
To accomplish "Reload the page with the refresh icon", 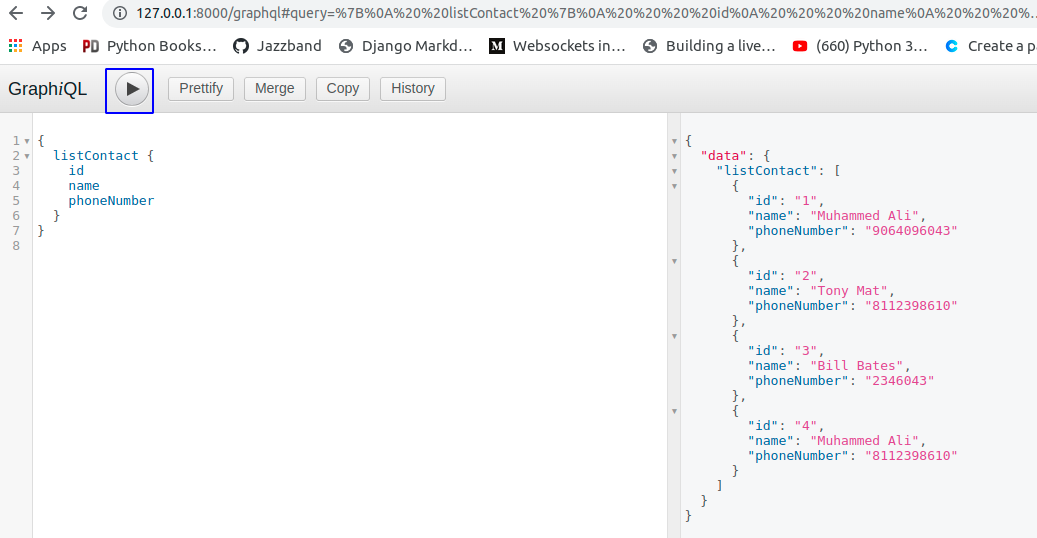I will 81,14.
